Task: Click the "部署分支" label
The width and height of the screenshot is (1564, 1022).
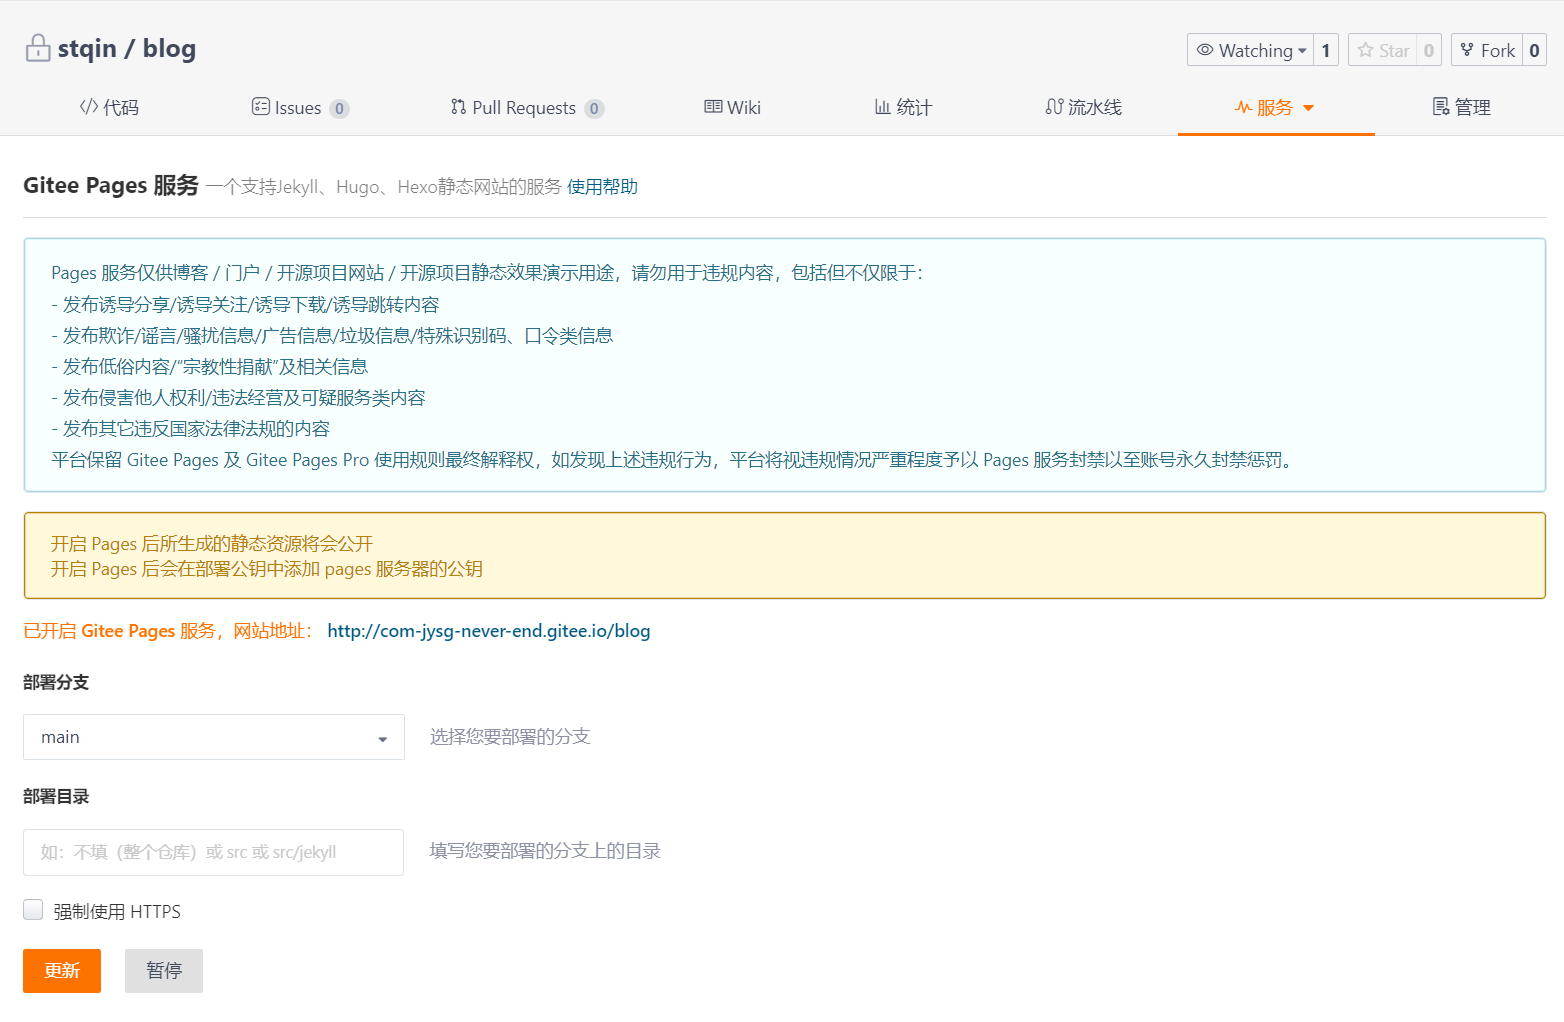Action: (56, 682)
